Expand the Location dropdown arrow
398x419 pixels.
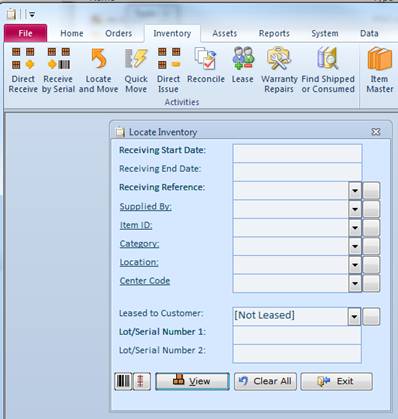(355, 265)
